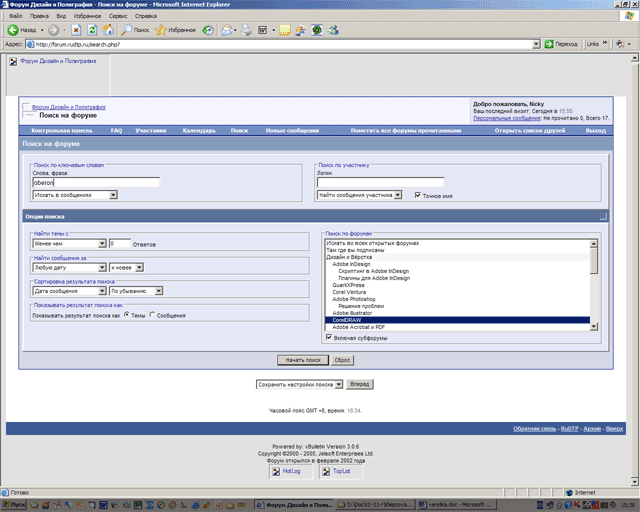
Task: Click the Логин username input field
Action: tap(380, 182)
